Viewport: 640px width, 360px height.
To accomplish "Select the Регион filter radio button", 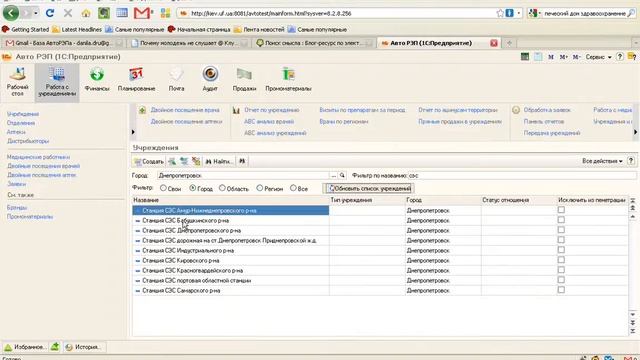I will pyautogui.click(x=260, y=188).
